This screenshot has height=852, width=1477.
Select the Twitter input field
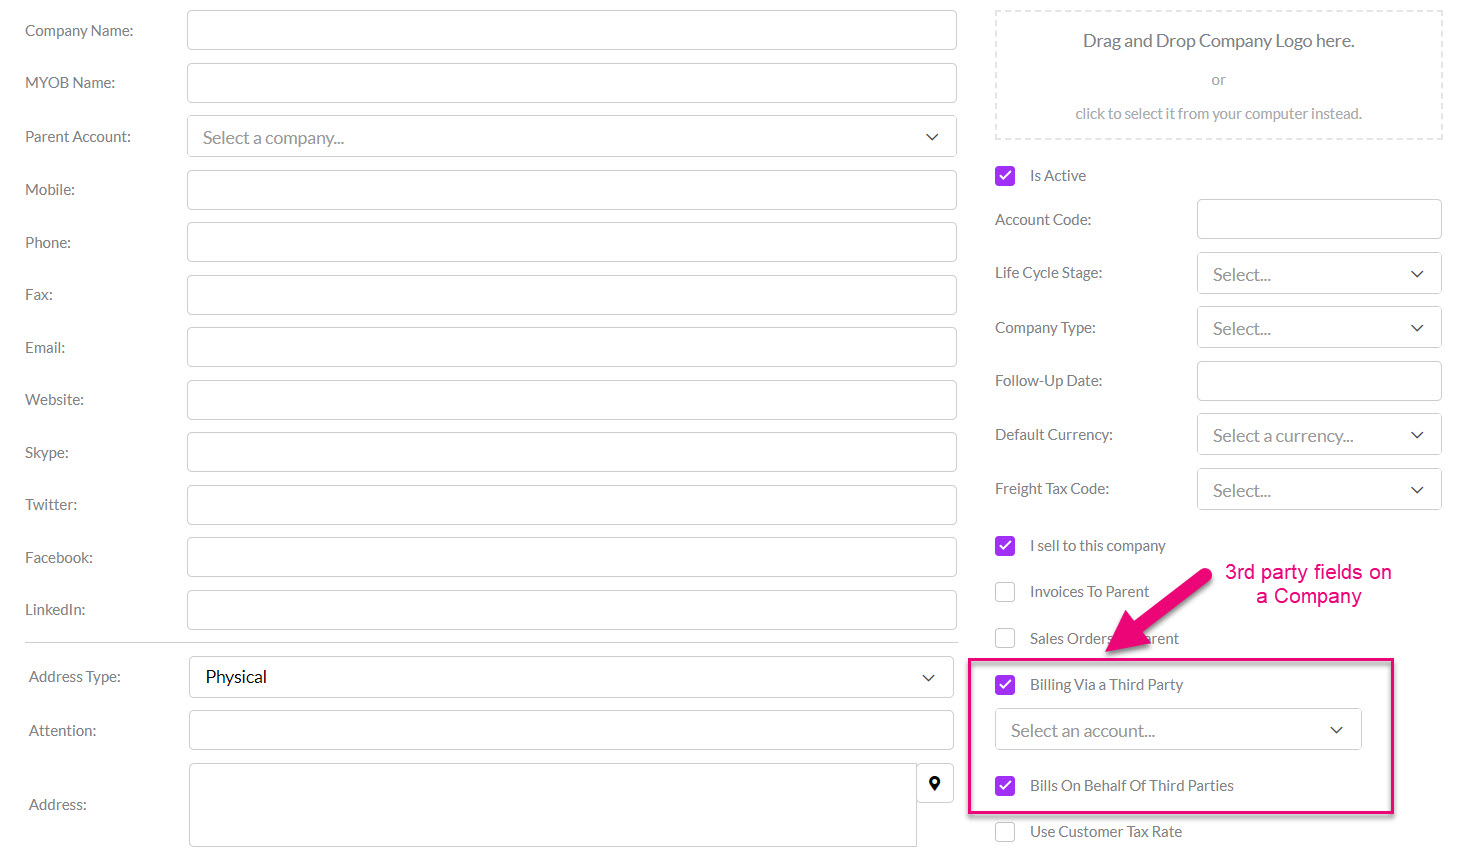(x=572, y=505)
